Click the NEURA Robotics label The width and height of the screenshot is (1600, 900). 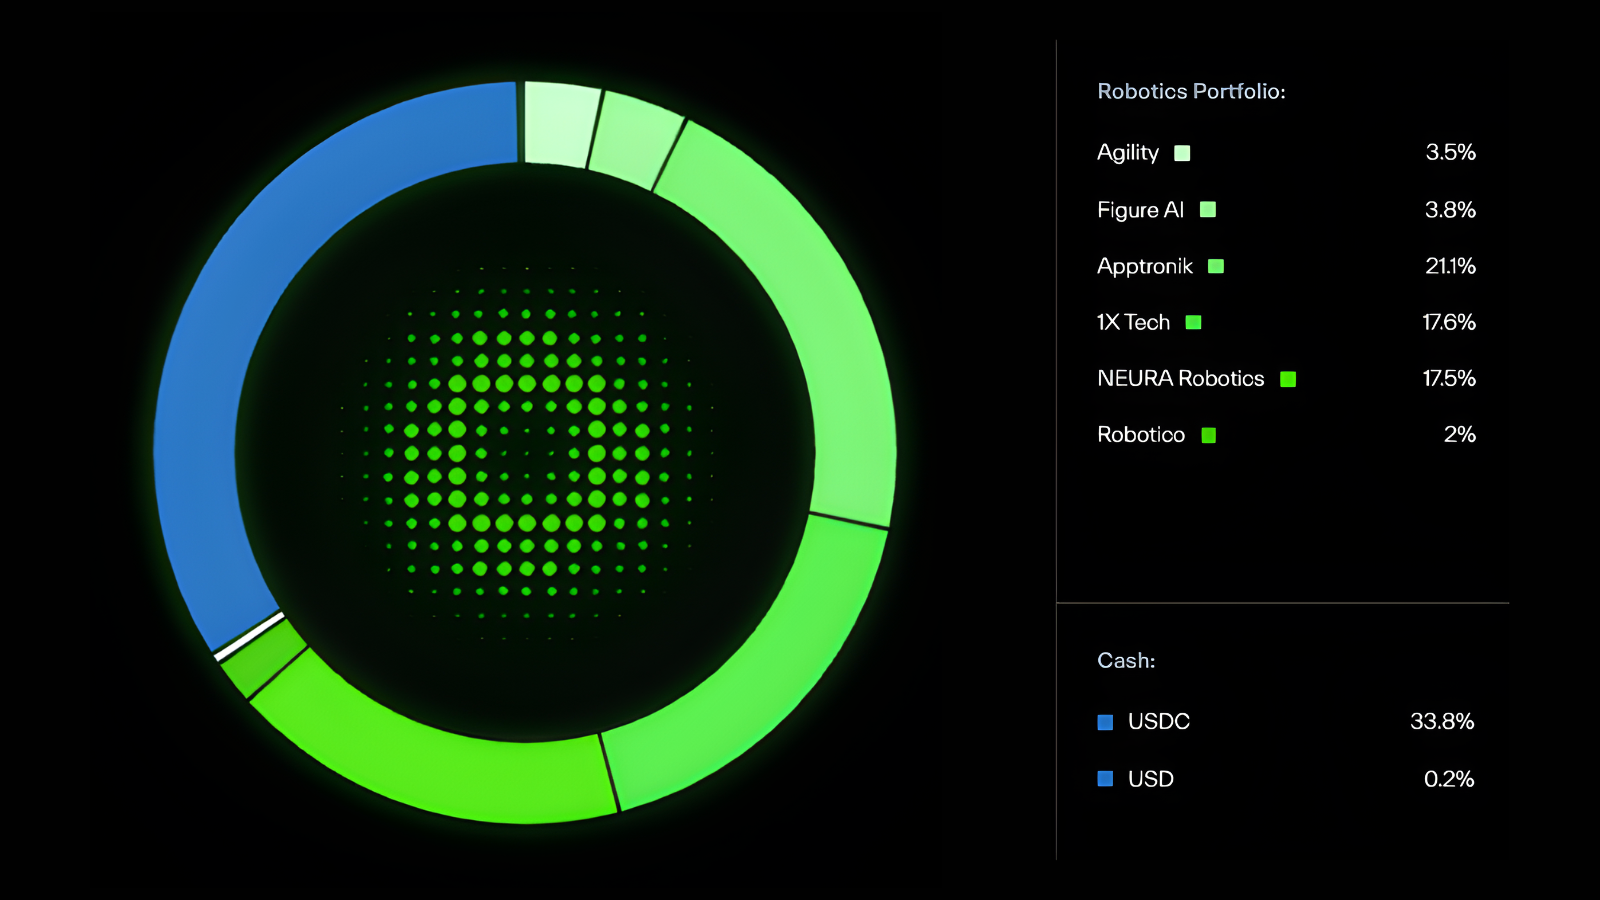1180,378
